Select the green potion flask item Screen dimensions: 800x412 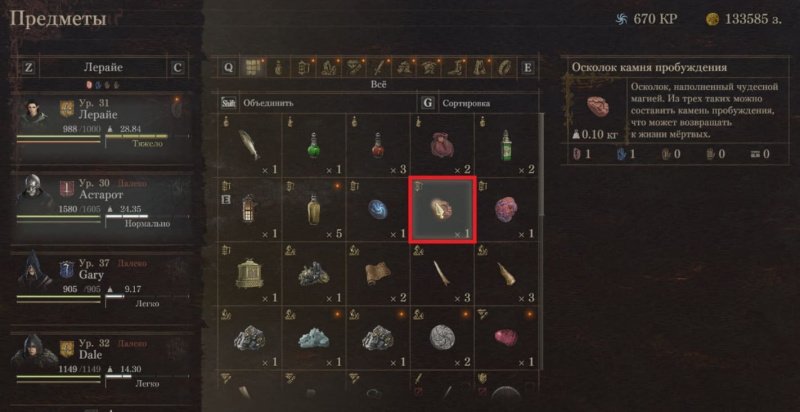313,146
